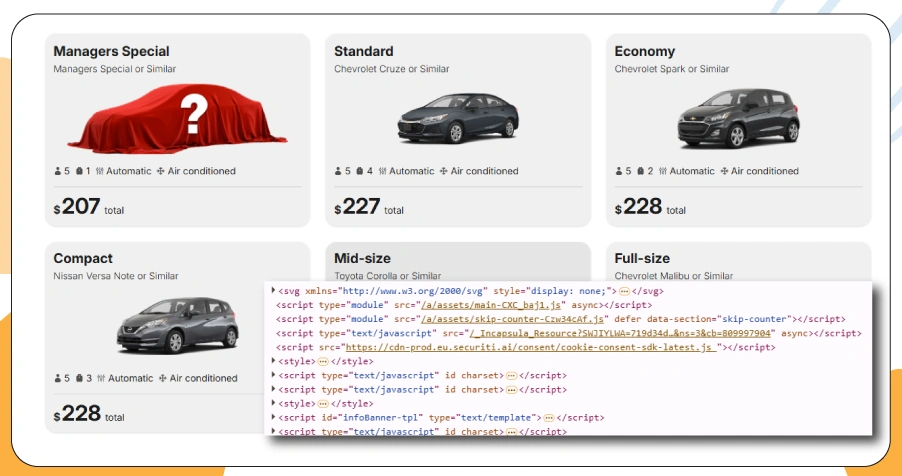902x476 pixels.
Task: Click the luggage icon on Standard card
Action: [x=360, y=171]
